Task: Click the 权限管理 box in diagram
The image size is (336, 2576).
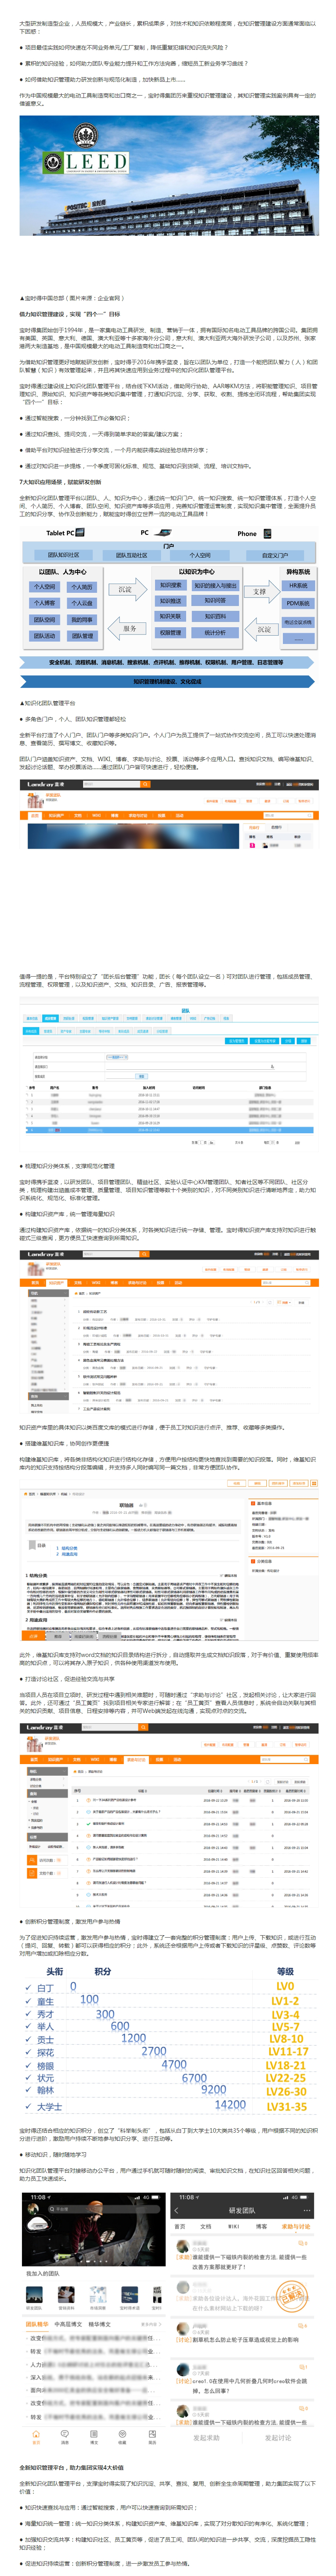Action: 171,633
